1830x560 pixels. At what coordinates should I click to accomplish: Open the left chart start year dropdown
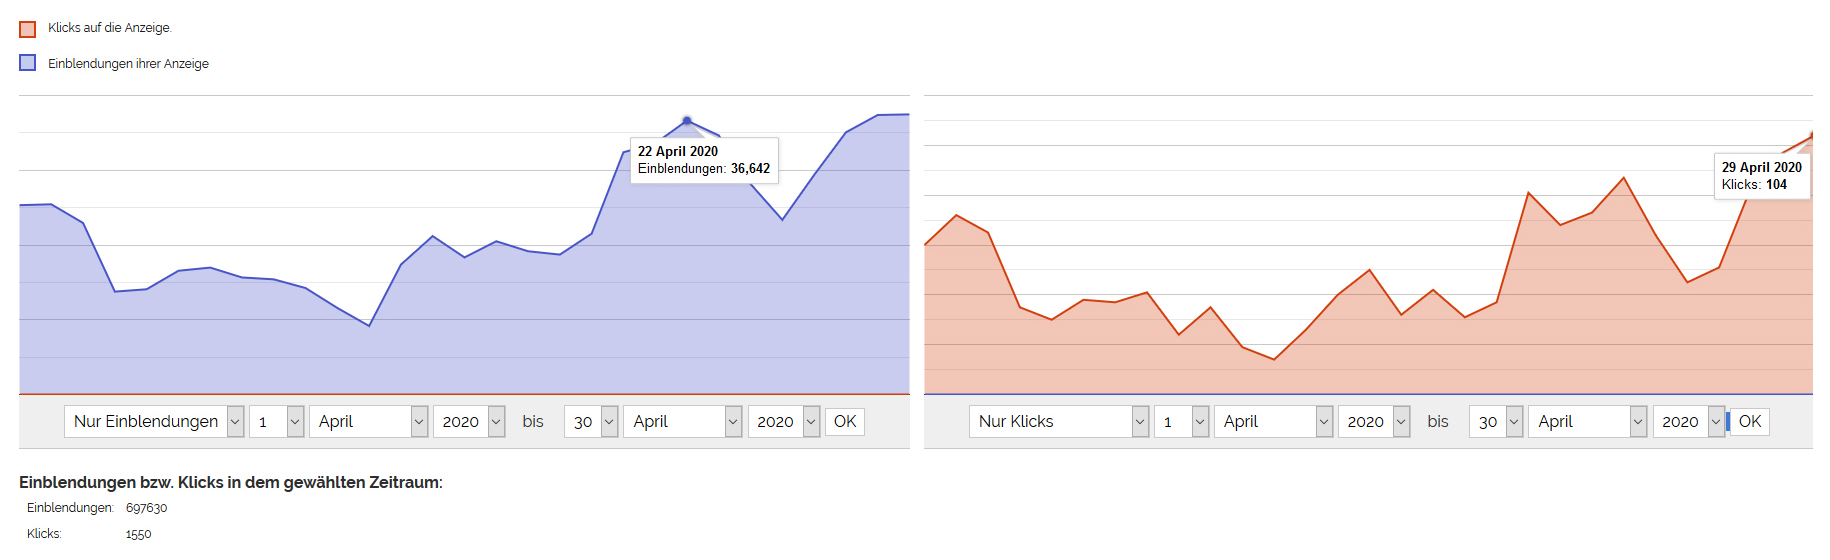coord(469,421)
